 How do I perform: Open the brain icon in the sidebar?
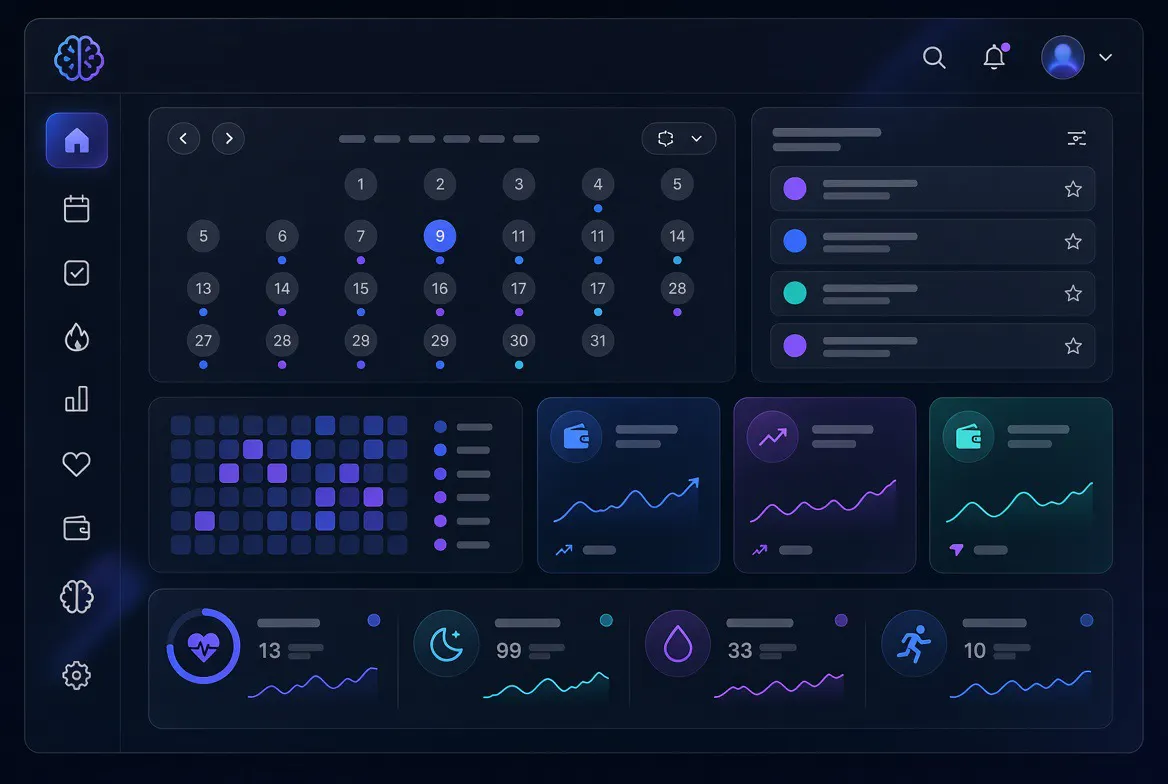(77, 596)
